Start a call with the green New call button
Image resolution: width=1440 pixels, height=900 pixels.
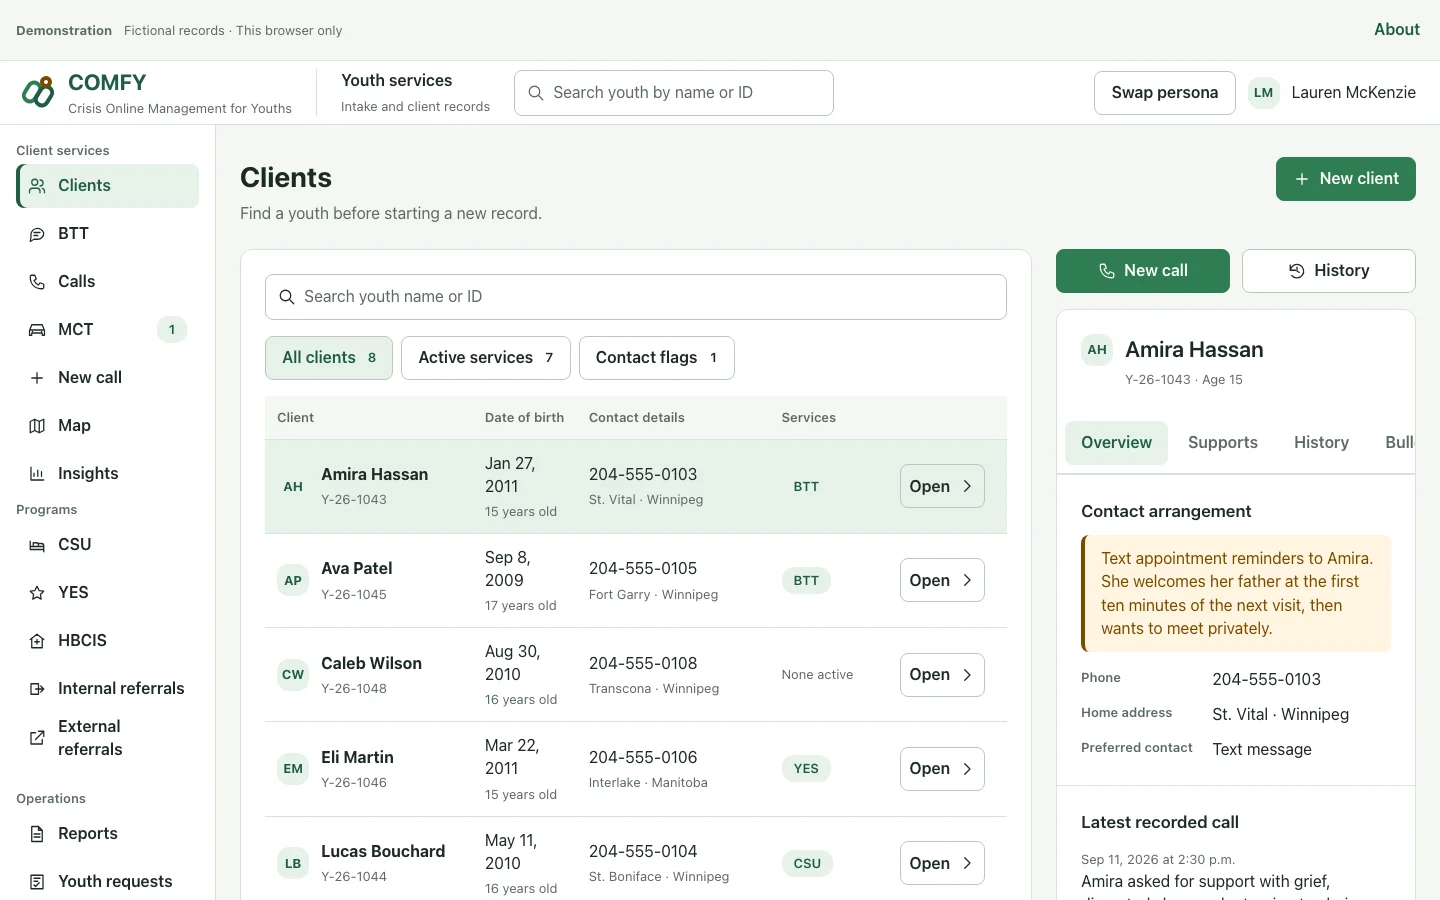[1143, 271]
